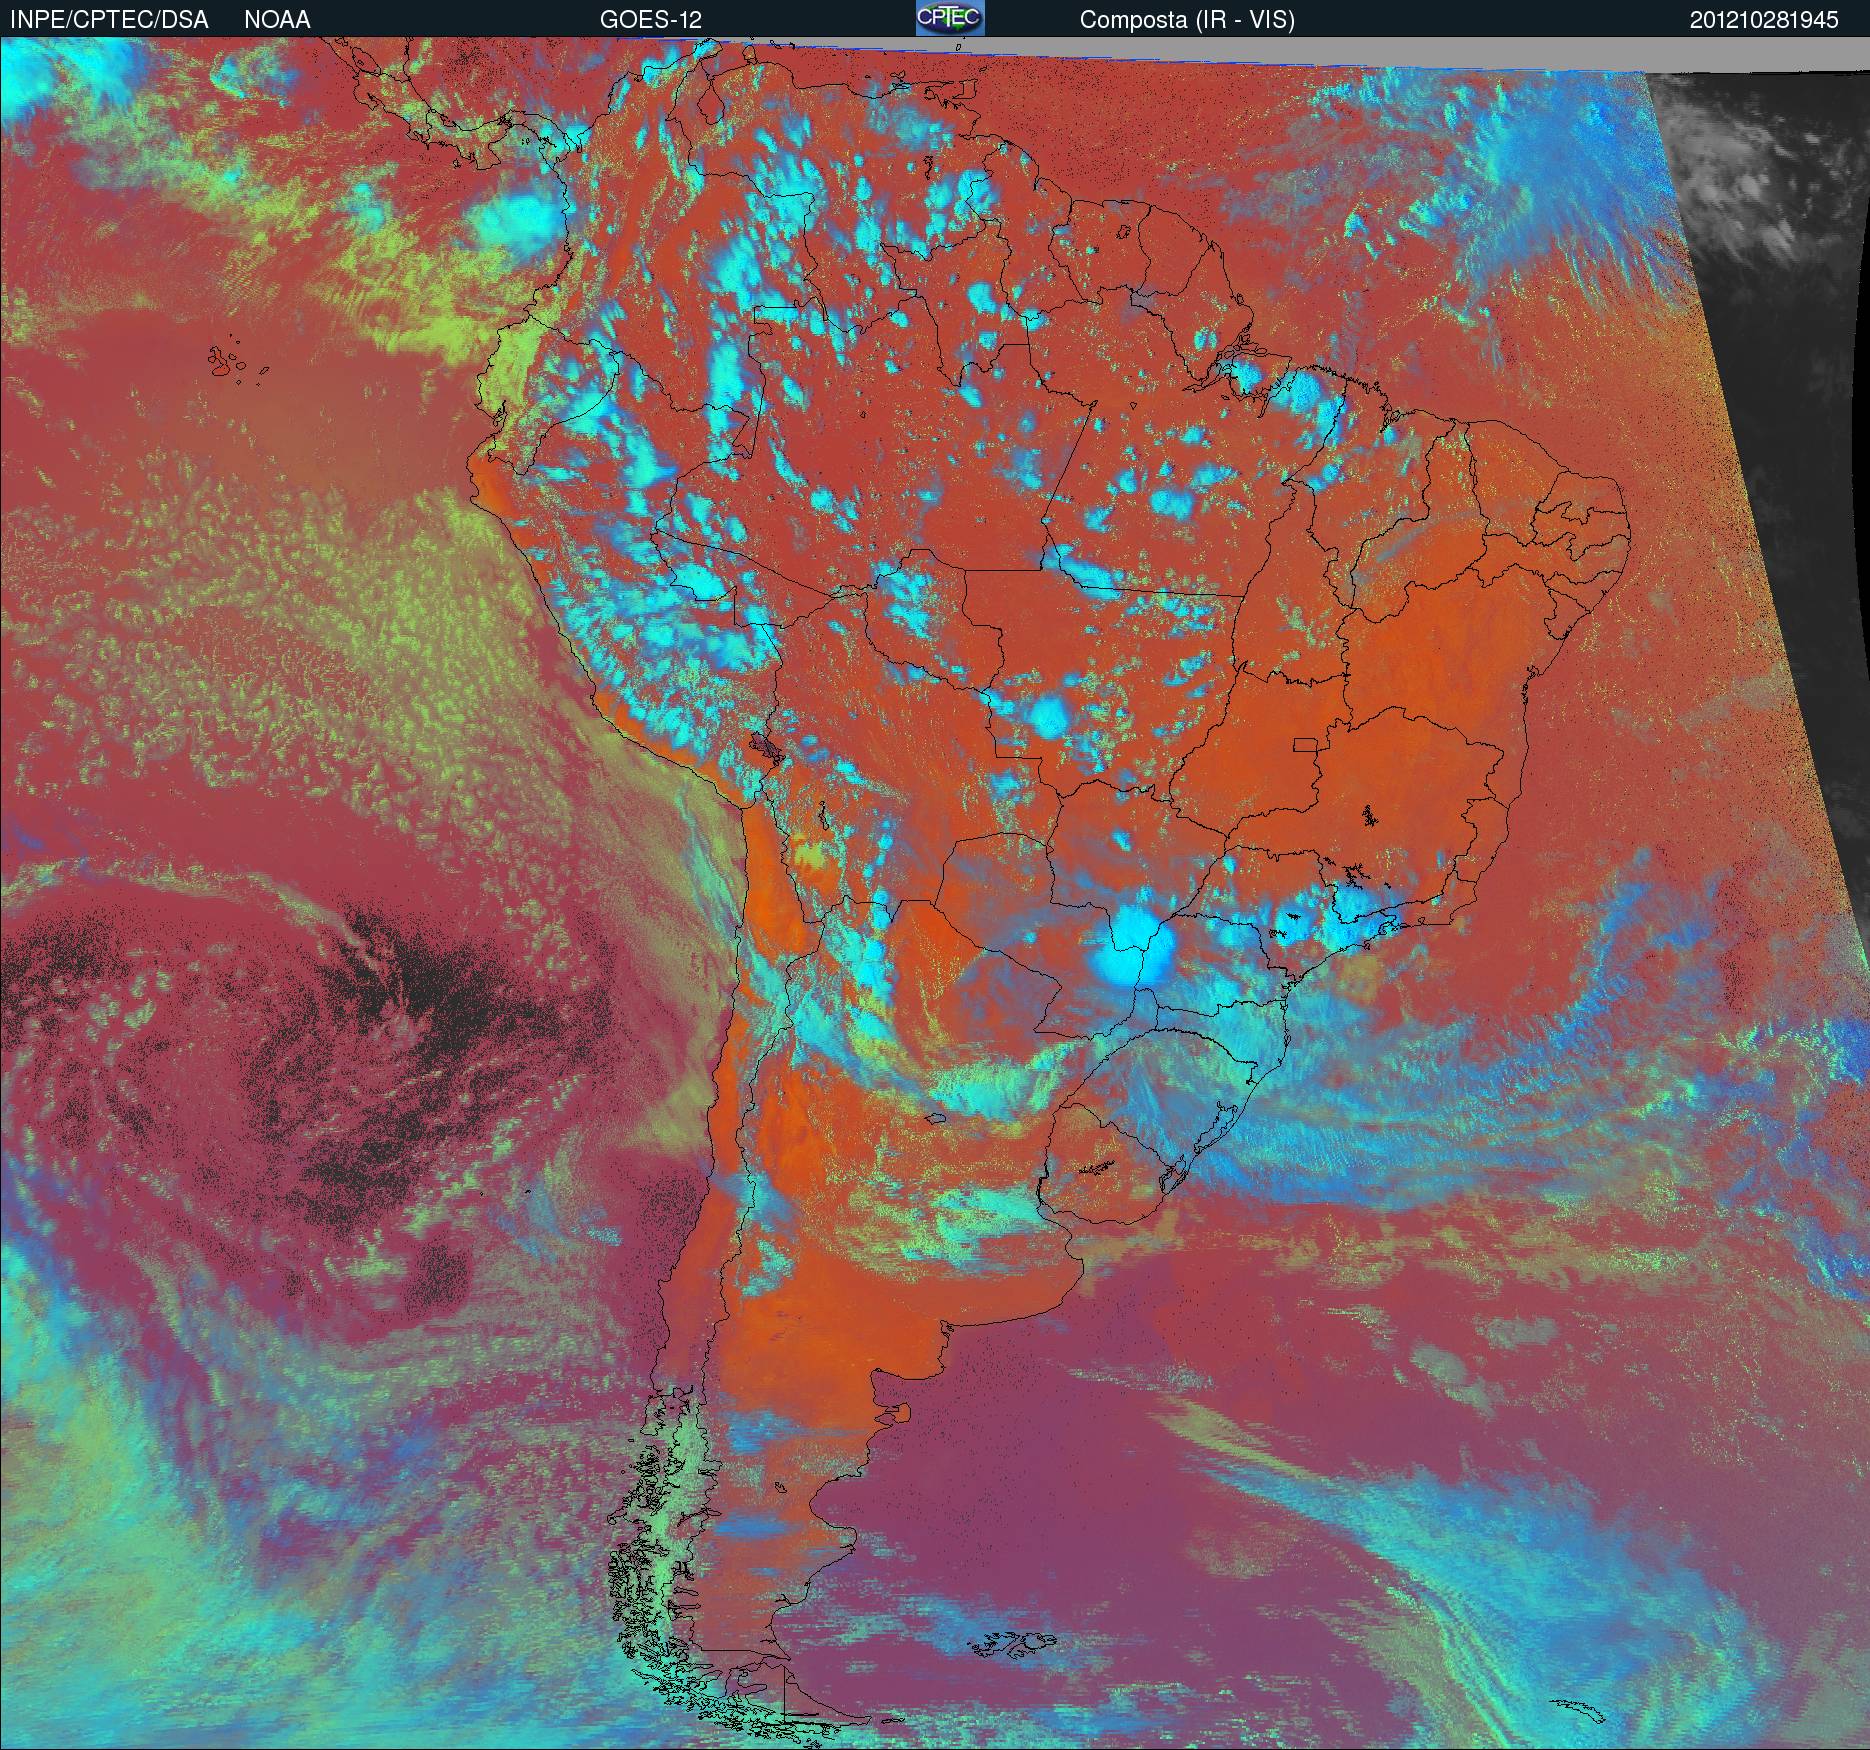Viewport: 1870px width, 1750px height.
Task: Click the INPE/CPTEC/DSA header text
Action: (x=109, y=19)
